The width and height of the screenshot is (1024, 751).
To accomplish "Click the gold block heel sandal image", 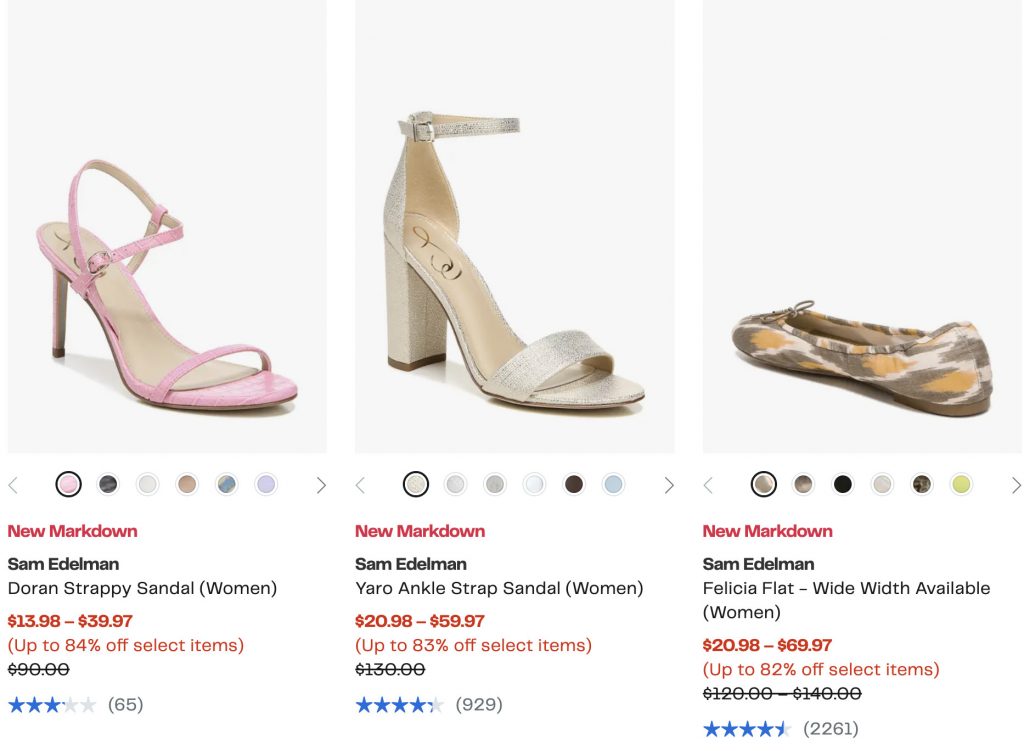I will tap(514, 260).
